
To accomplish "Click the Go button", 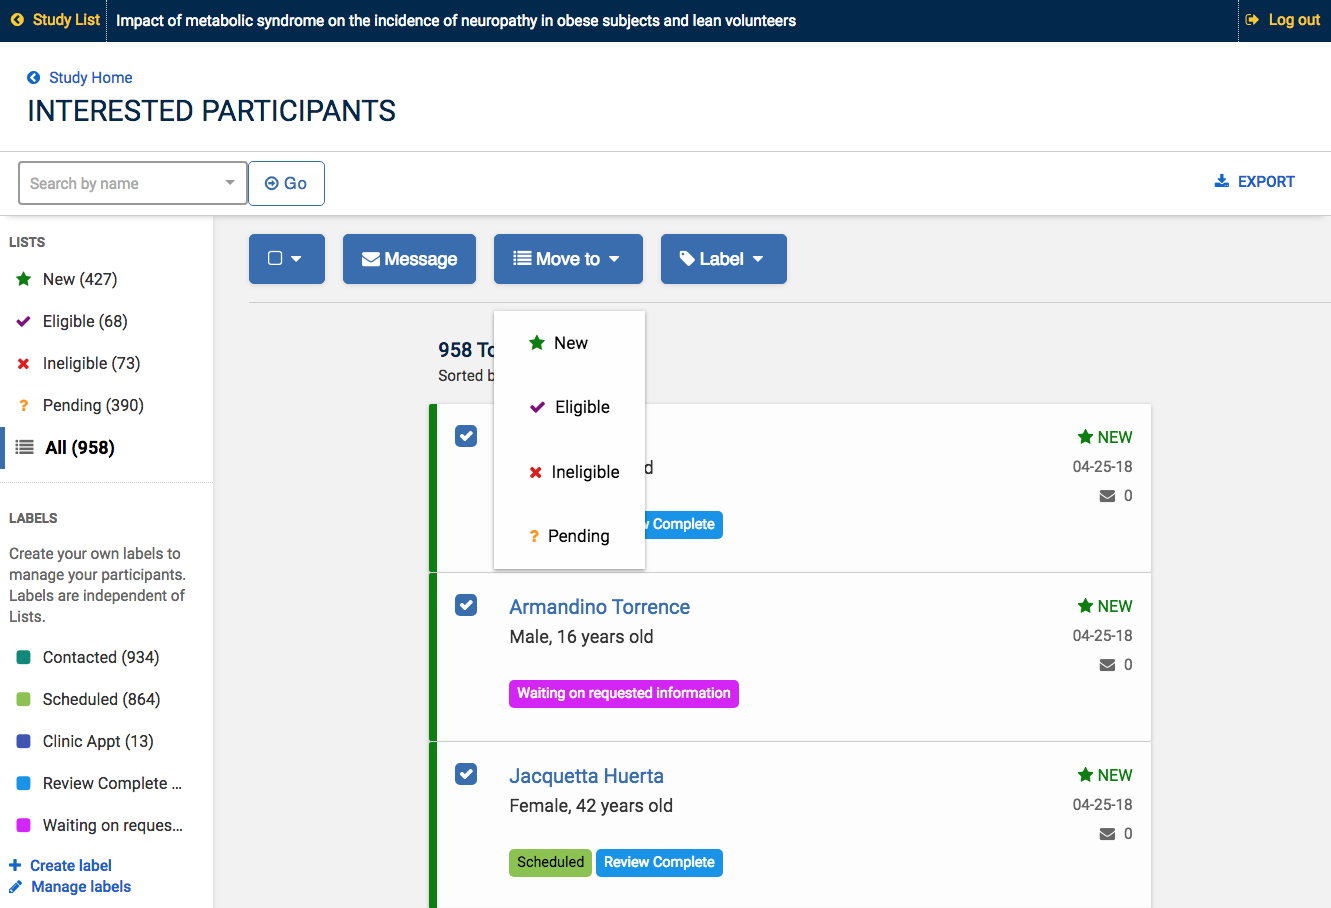I will point(286,183).
